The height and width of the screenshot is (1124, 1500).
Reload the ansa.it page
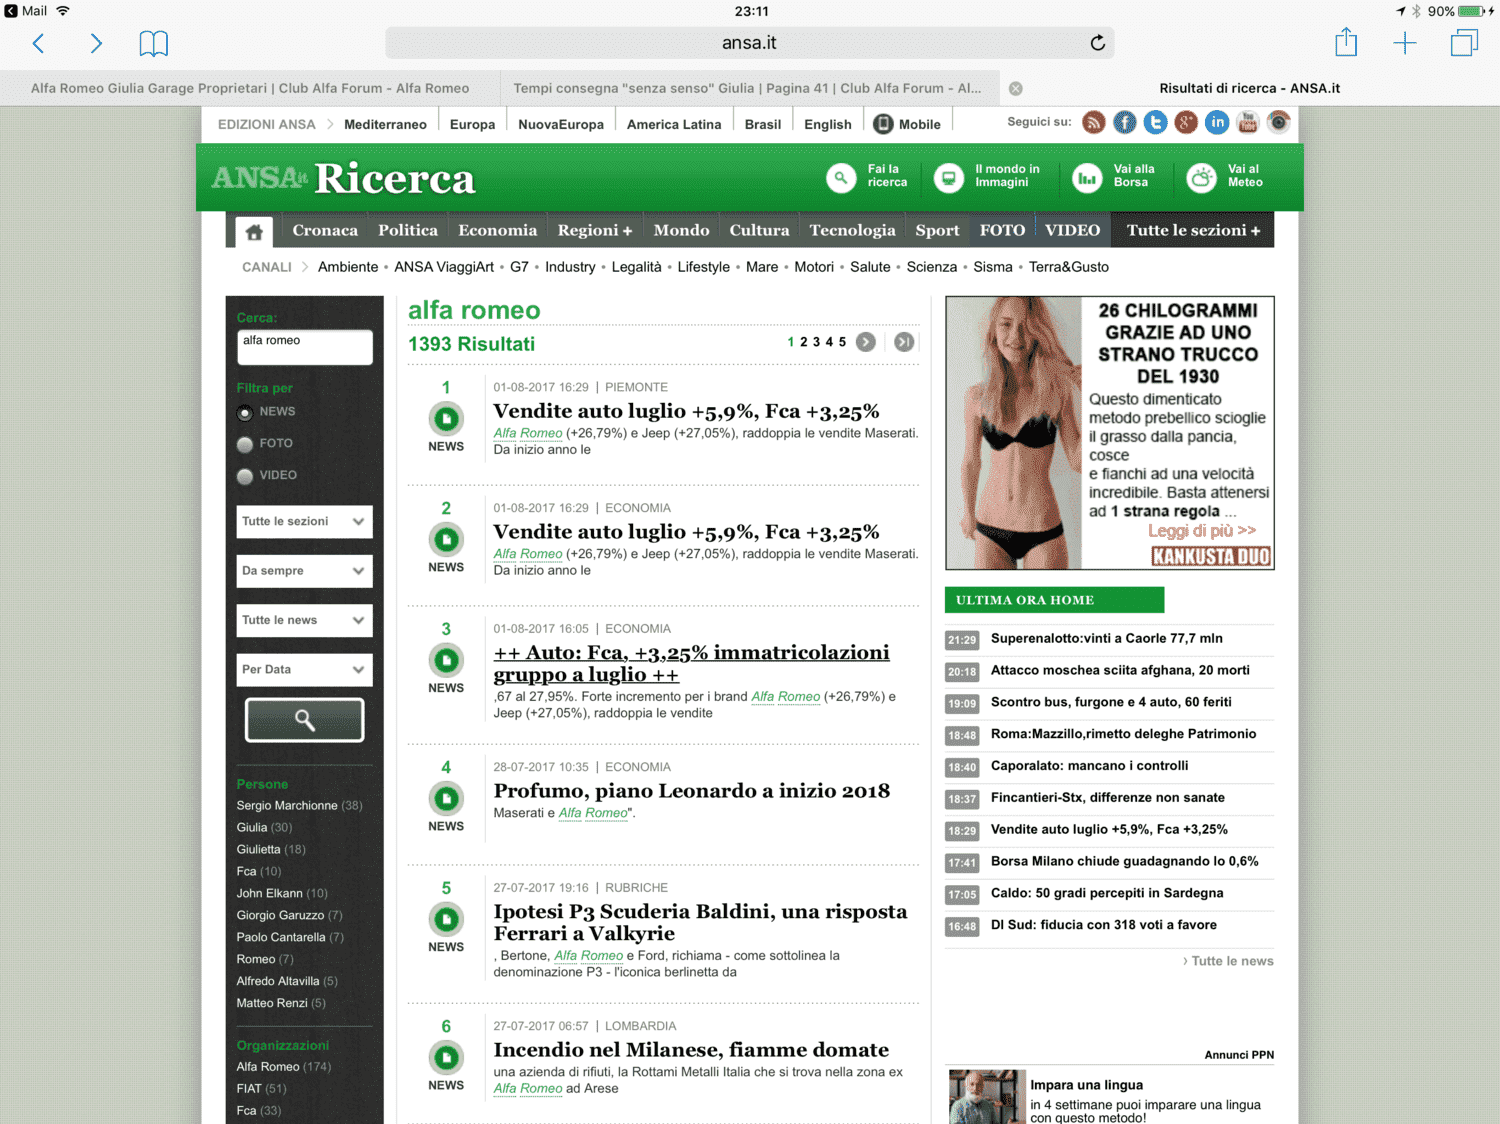pyautogui.click(x=1097, y=43)
